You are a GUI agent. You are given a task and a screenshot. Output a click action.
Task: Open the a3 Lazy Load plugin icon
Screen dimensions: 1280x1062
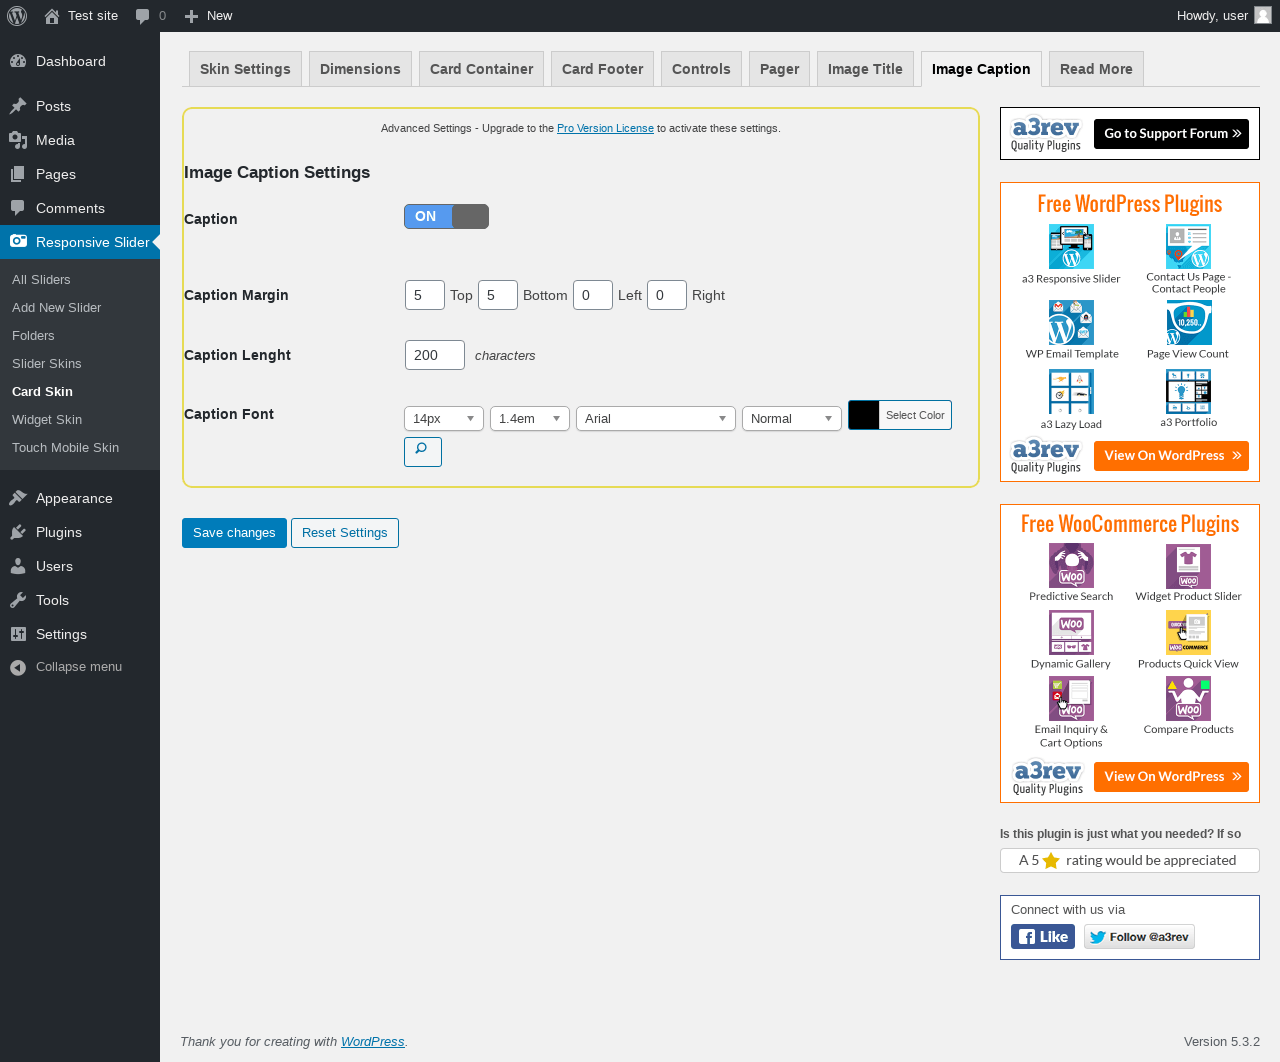[1071, 392]
